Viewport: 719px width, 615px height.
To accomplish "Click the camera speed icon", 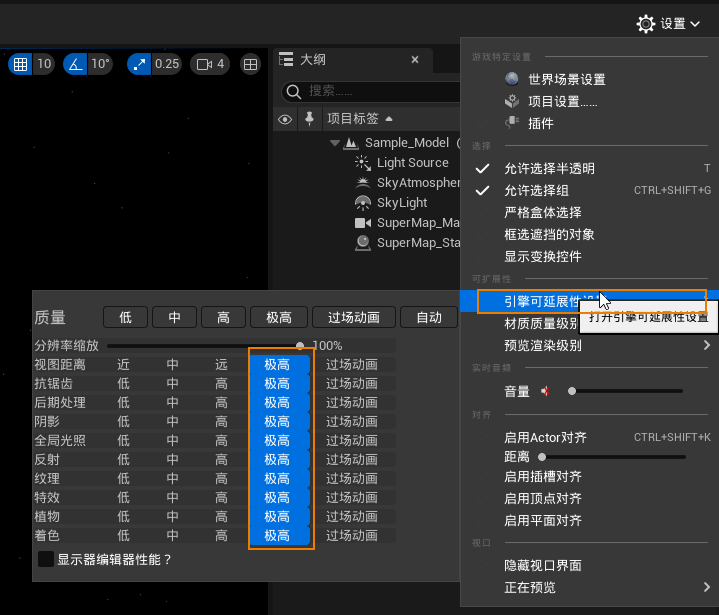I will (x=205, y=64).
